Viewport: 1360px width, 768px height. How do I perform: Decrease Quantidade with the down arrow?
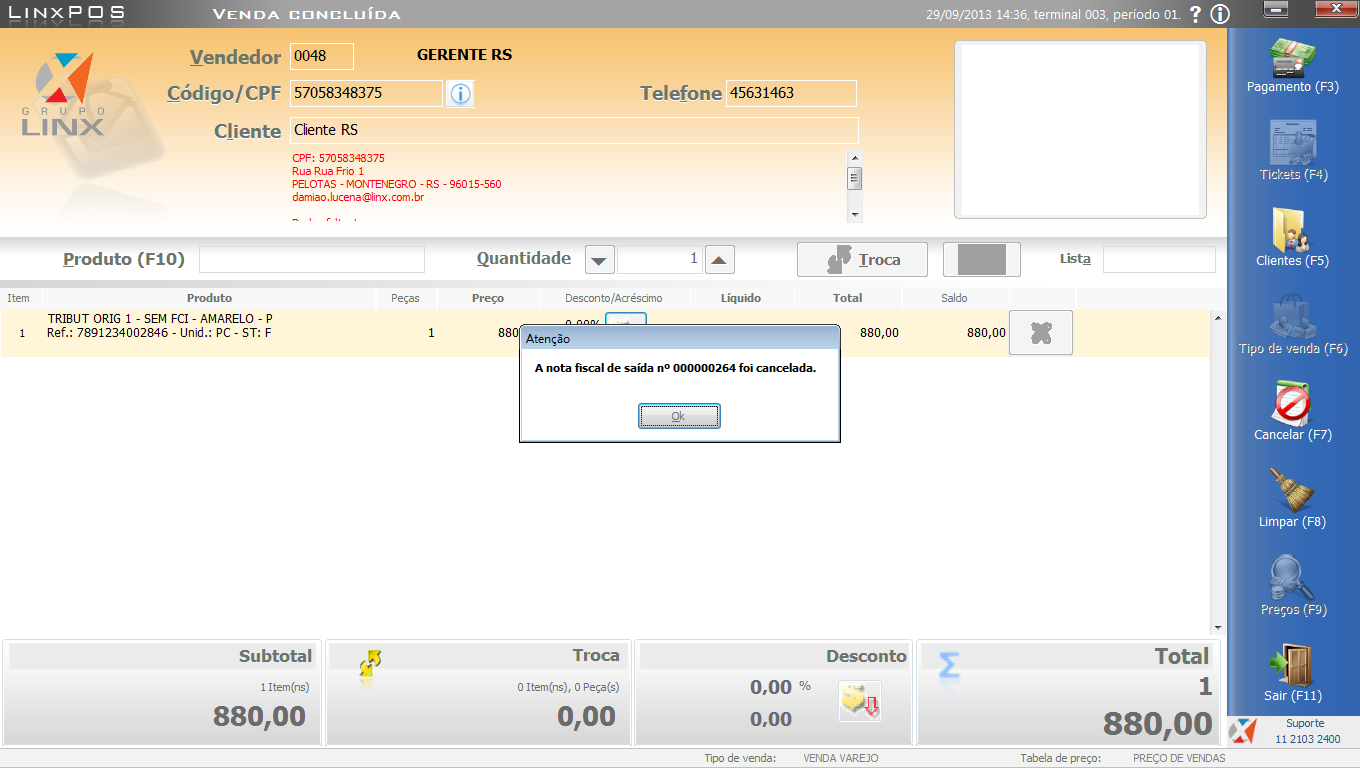pos(599,260)
